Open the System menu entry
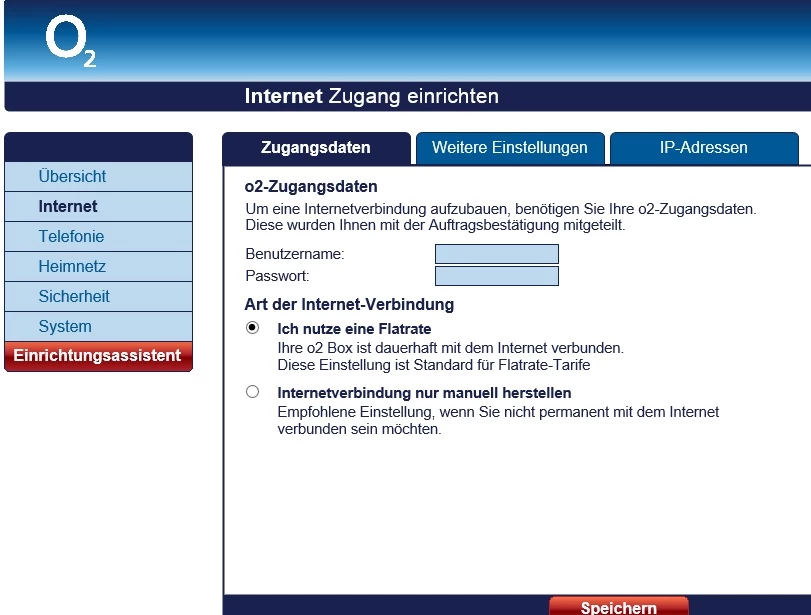 pyautogui.click(x=98, y=326)
